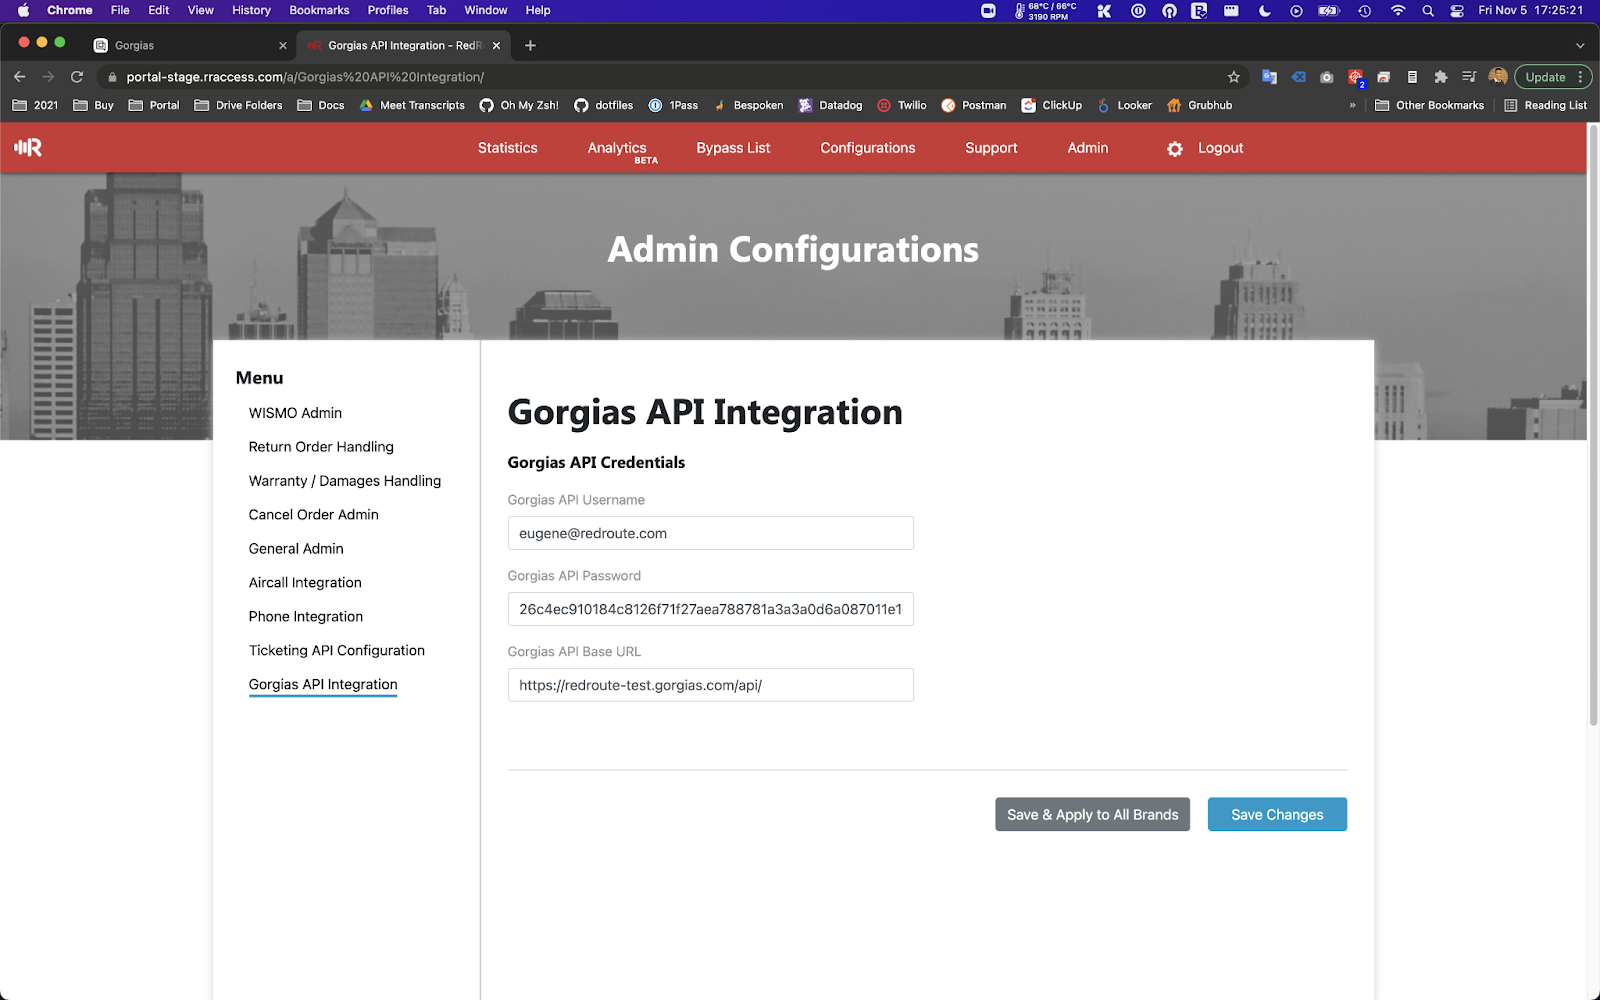This screenshot has width=1600, height=1000.
Task: Open the dotfiles GitHub bookmark
Action: tap(603, 105)
